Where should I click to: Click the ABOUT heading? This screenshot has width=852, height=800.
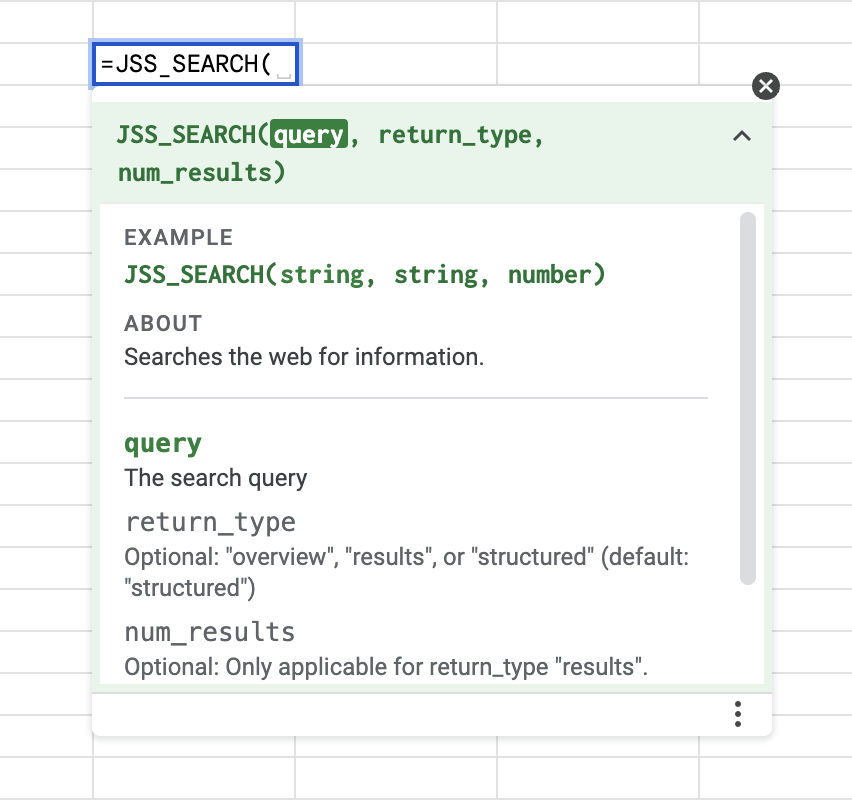[163, 323]
